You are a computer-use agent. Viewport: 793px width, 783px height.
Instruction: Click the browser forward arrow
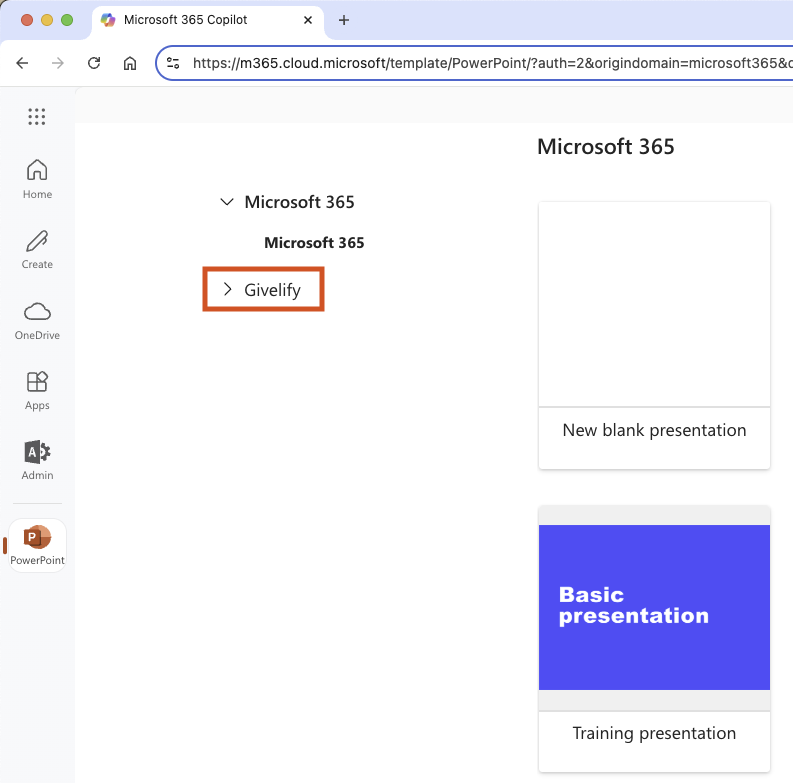pos(58,63)
